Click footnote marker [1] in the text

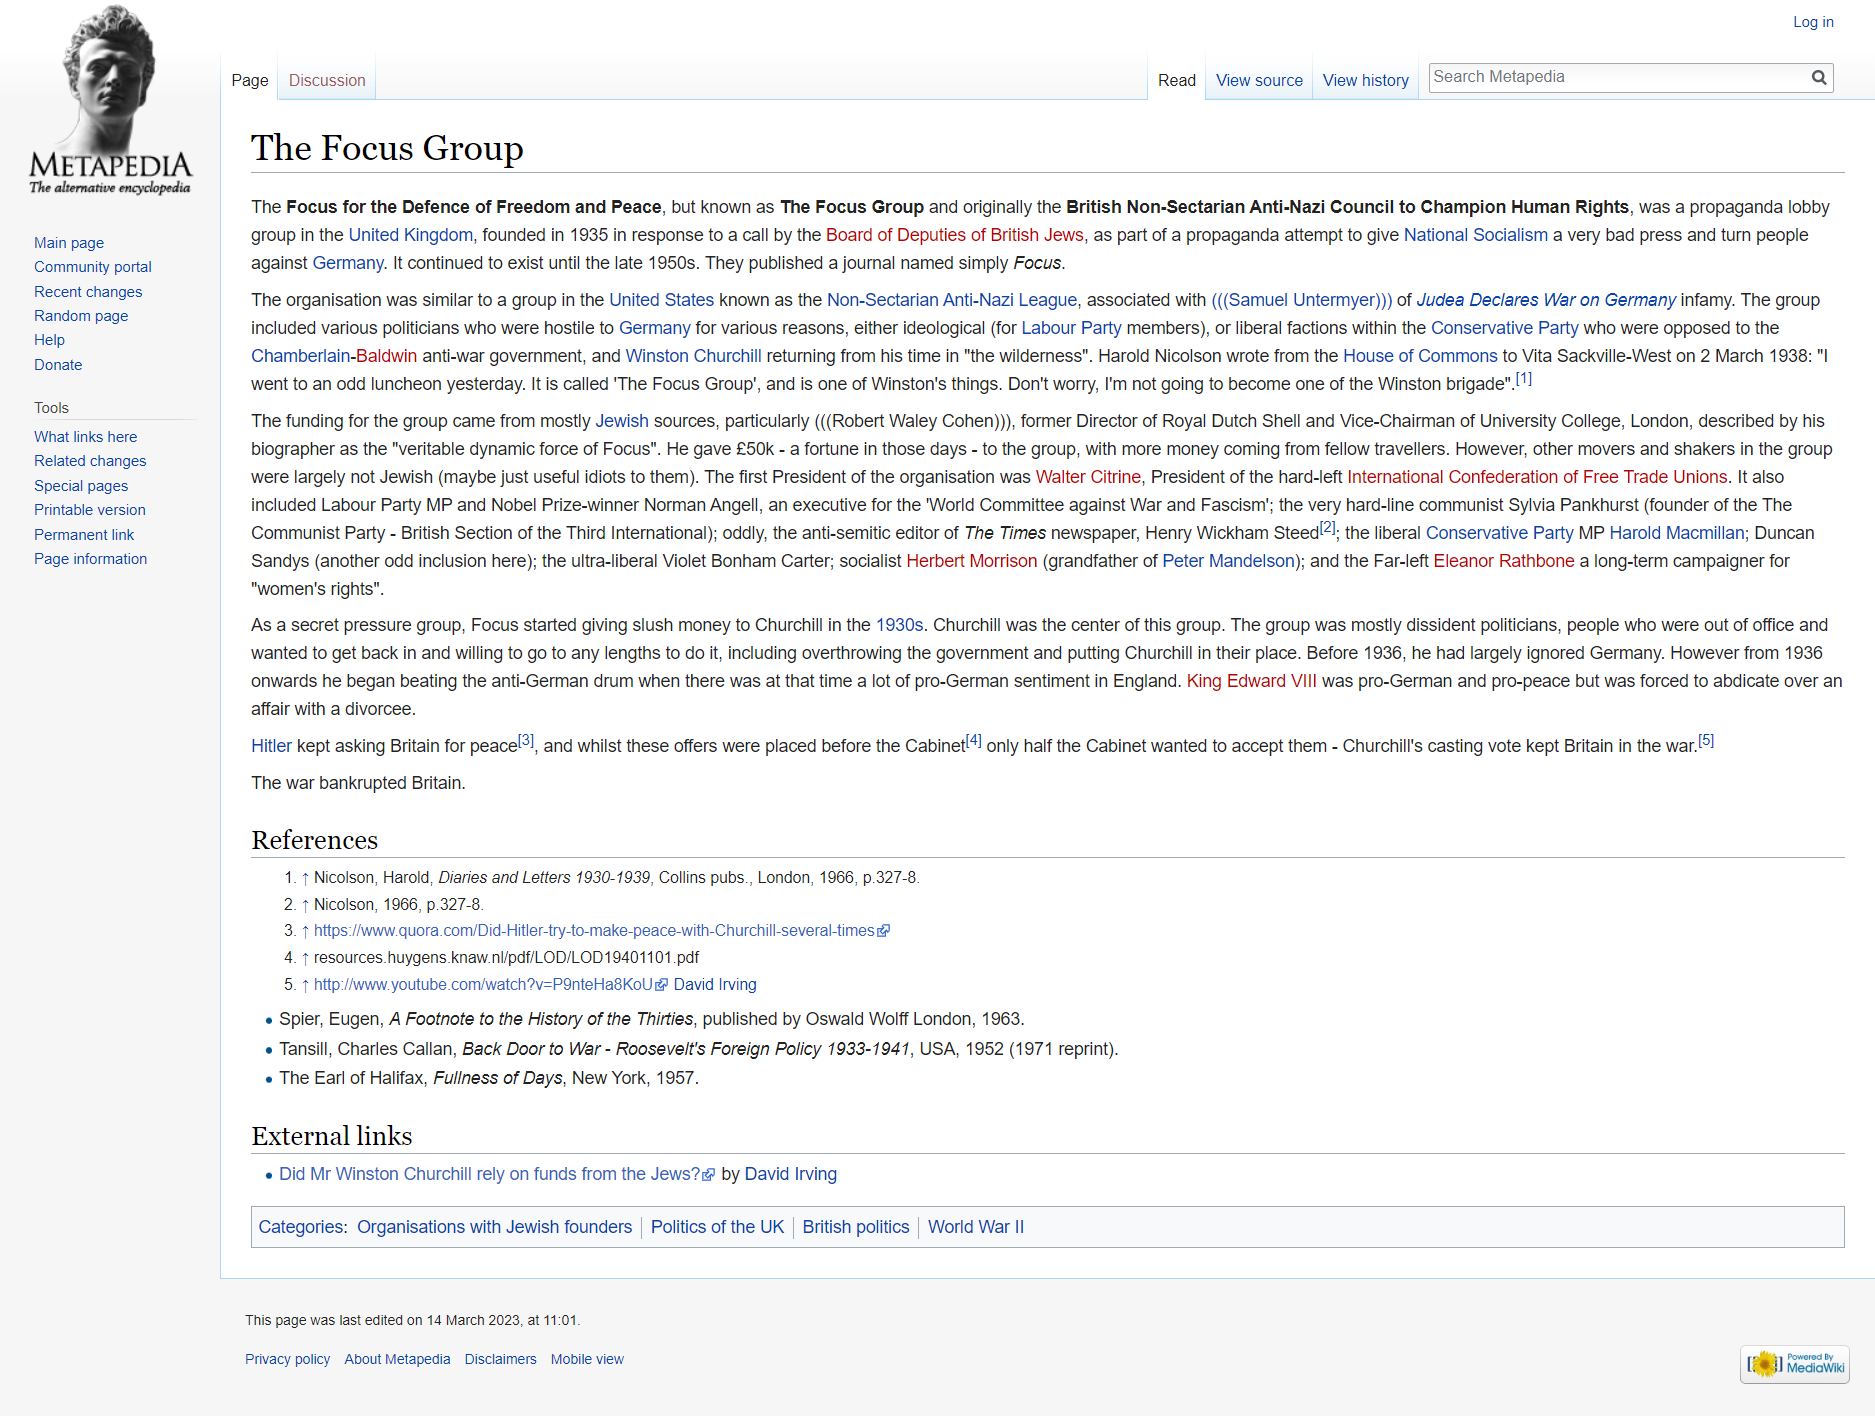click(1523, 379)
